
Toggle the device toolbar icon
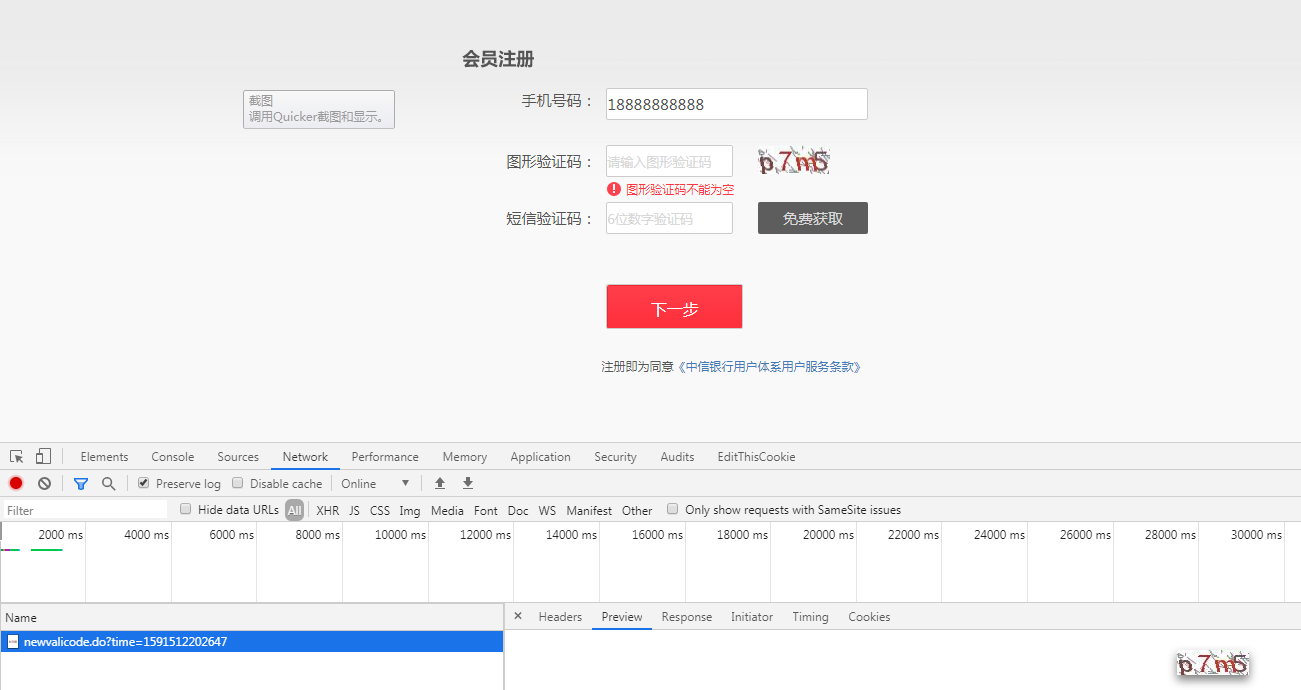(43, 457)
